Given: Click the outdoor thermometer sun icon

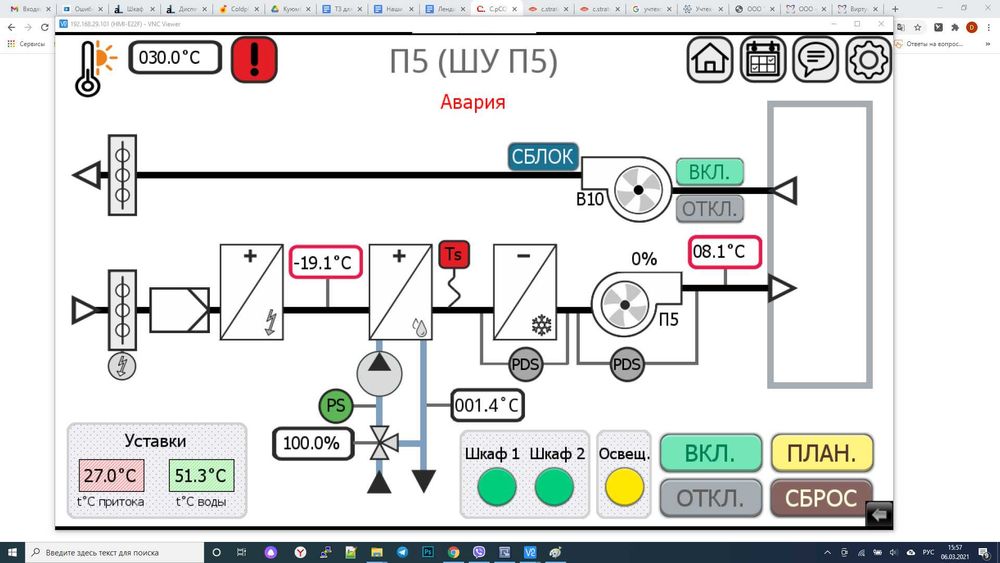Looking at the screenshot, I should [x=95, y=69].
